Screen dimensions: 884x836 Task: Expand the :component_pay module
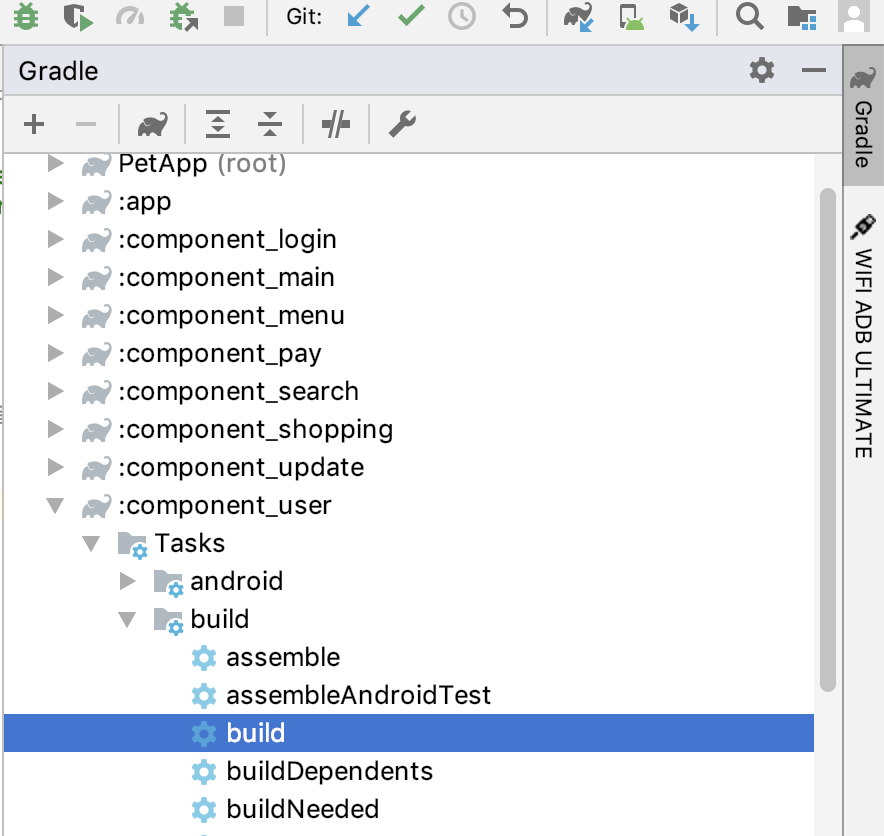tap(55, 353)
